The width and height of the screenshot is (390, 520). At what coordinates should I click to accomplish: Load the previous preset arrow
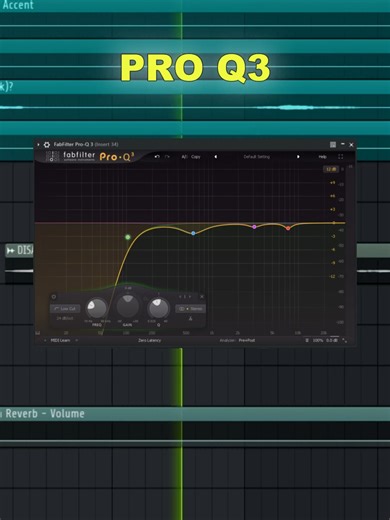pos(216,157)
